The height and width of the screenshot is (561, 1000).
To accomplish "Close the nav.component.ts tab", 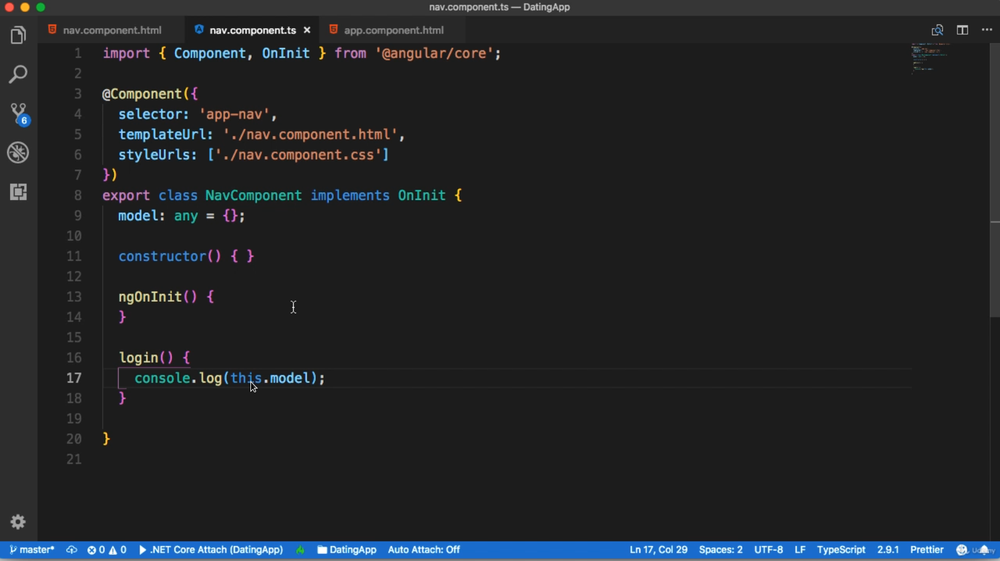I will coord(307,30).
